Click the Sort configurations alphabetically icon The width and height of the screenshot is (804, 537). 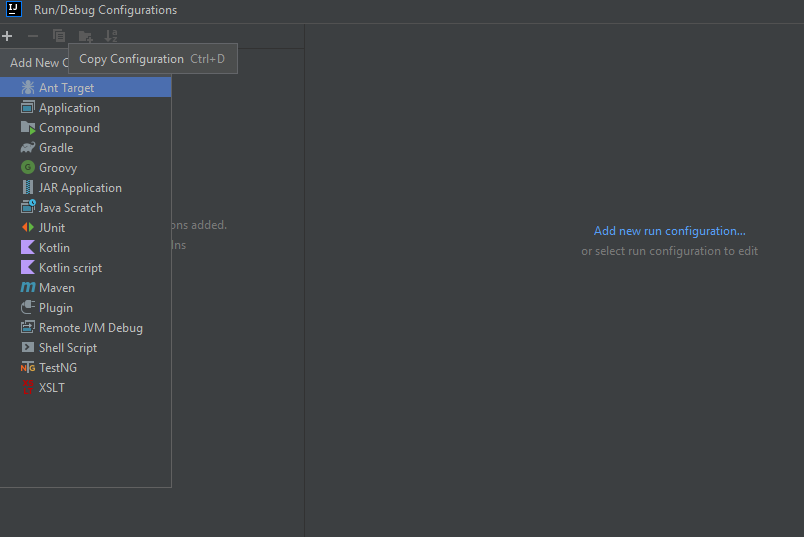click(111, 36)
